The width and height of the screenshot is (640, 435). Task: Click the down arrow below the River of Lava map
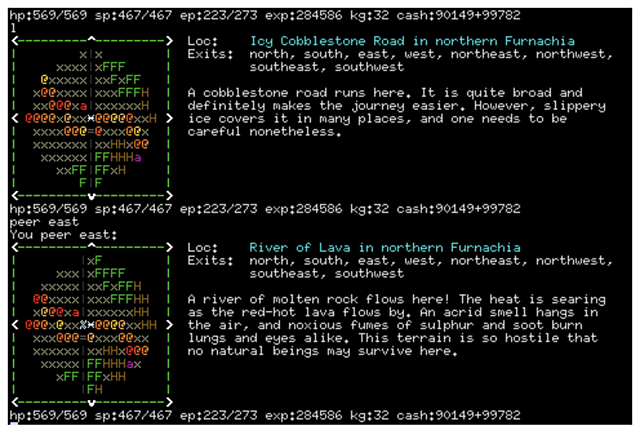(91, 403)
